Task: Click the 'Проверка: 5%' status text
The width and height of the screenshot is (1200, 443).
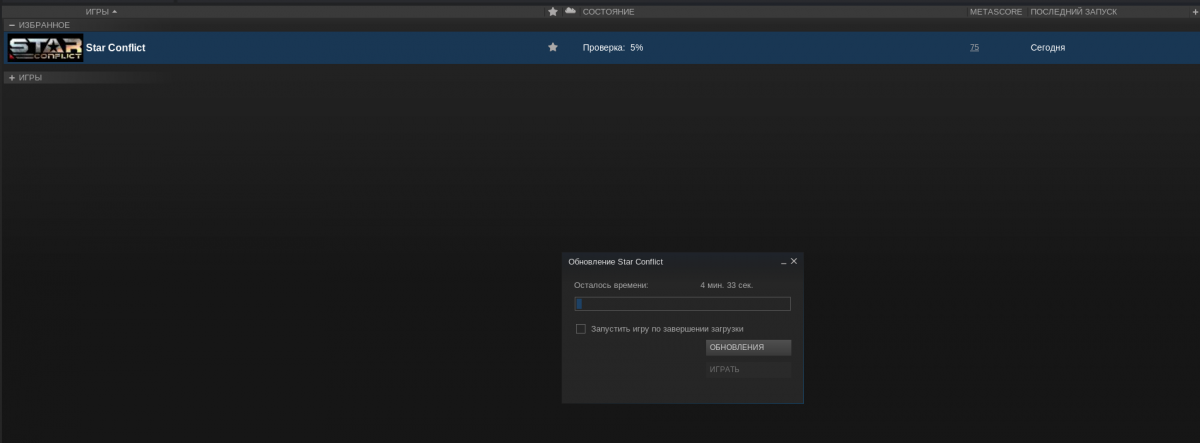Action: [x=613, y=48]
